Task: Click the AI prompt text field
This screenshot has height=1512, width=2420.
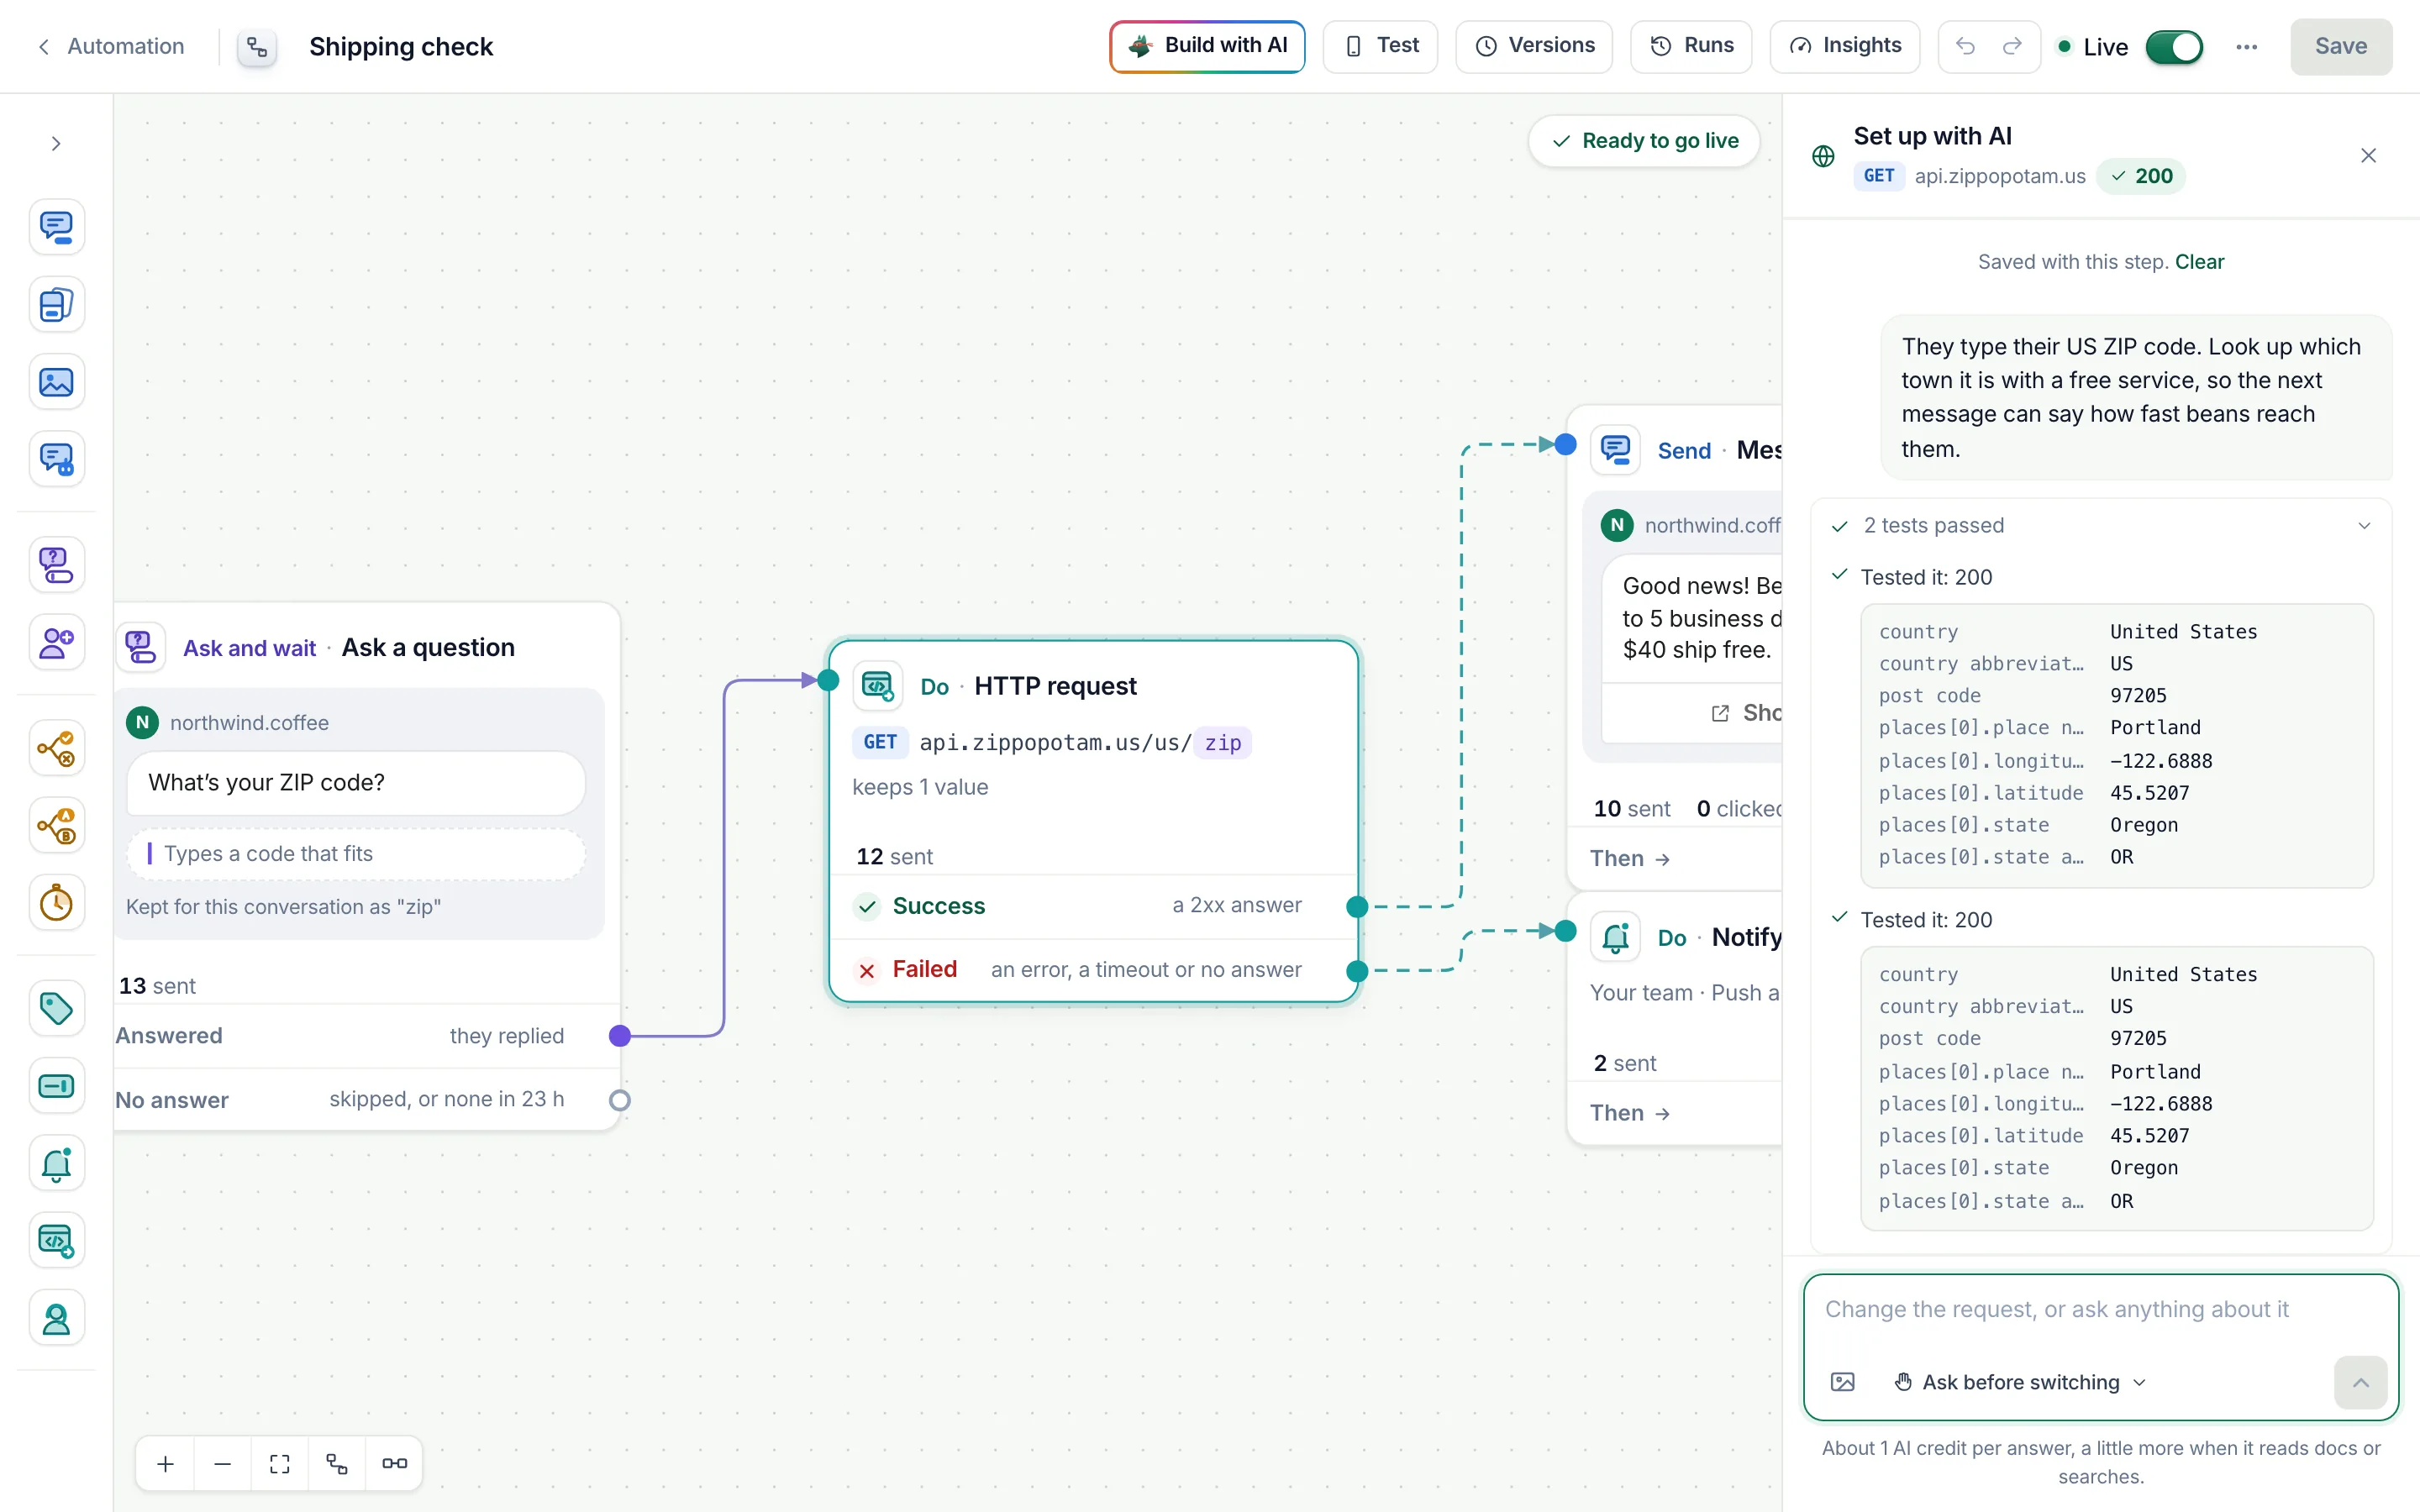Action: (x=2100, y=1310)
